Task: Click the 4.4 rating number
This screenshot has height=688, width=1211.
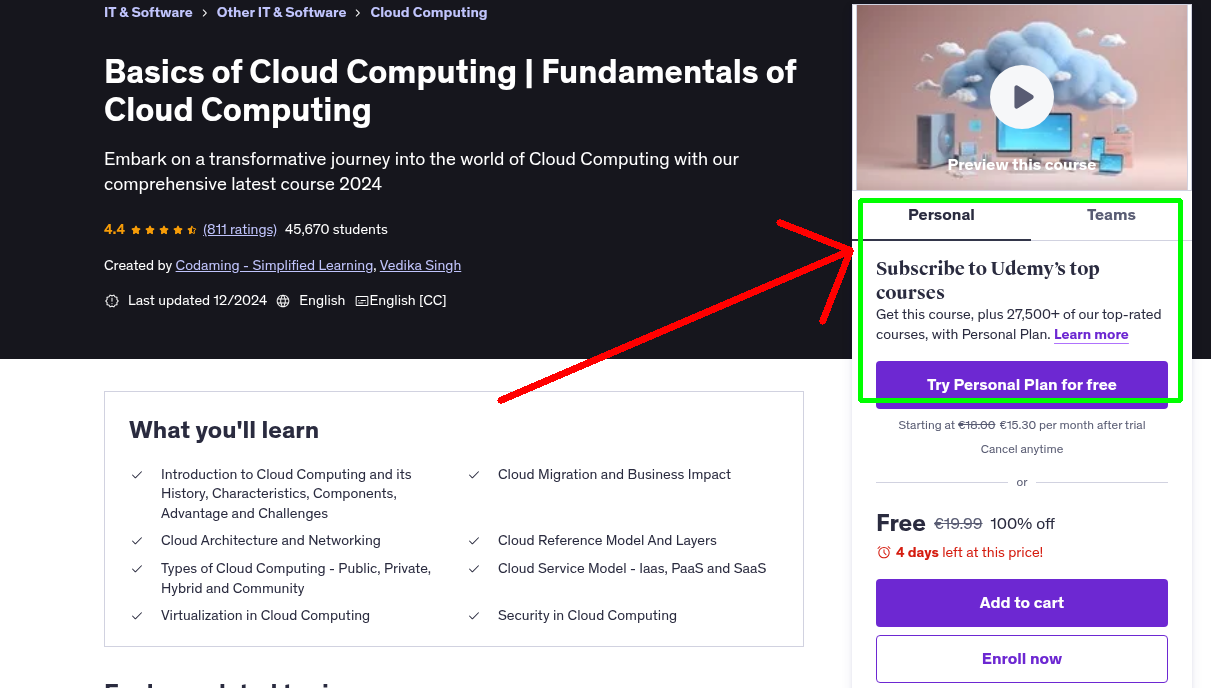Action: (114, 229)
